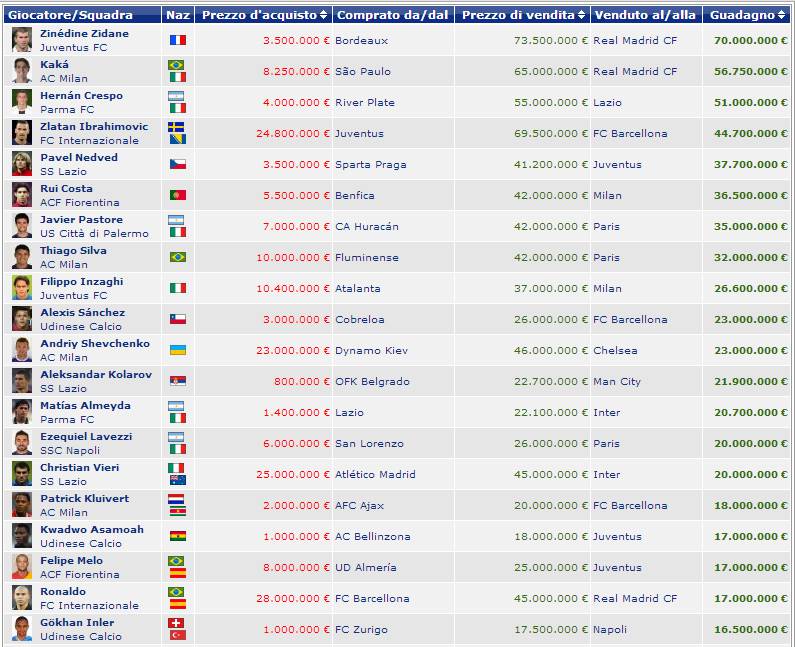Click Atlético Madrid in the bought-from column
Viewport: 795px width, 647px height.
point(375,475)
